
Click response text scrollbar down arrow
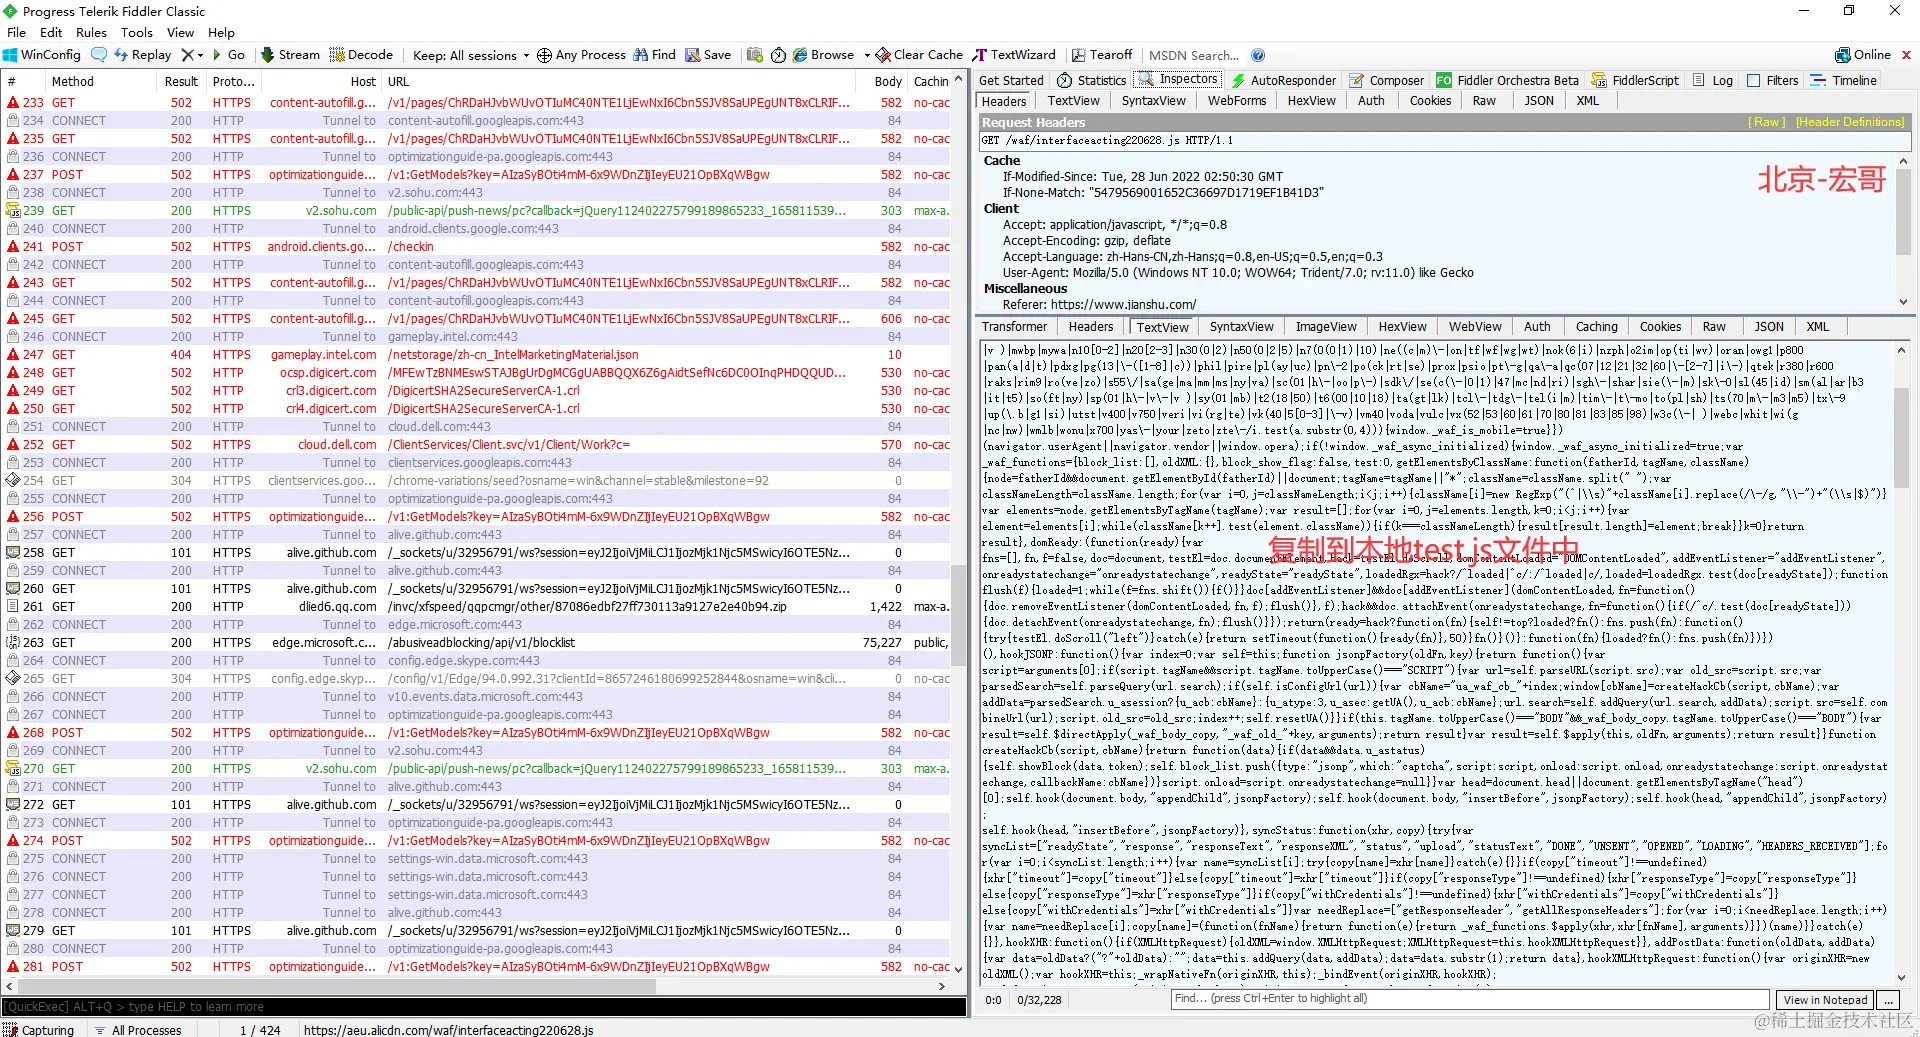(1903, 977)
